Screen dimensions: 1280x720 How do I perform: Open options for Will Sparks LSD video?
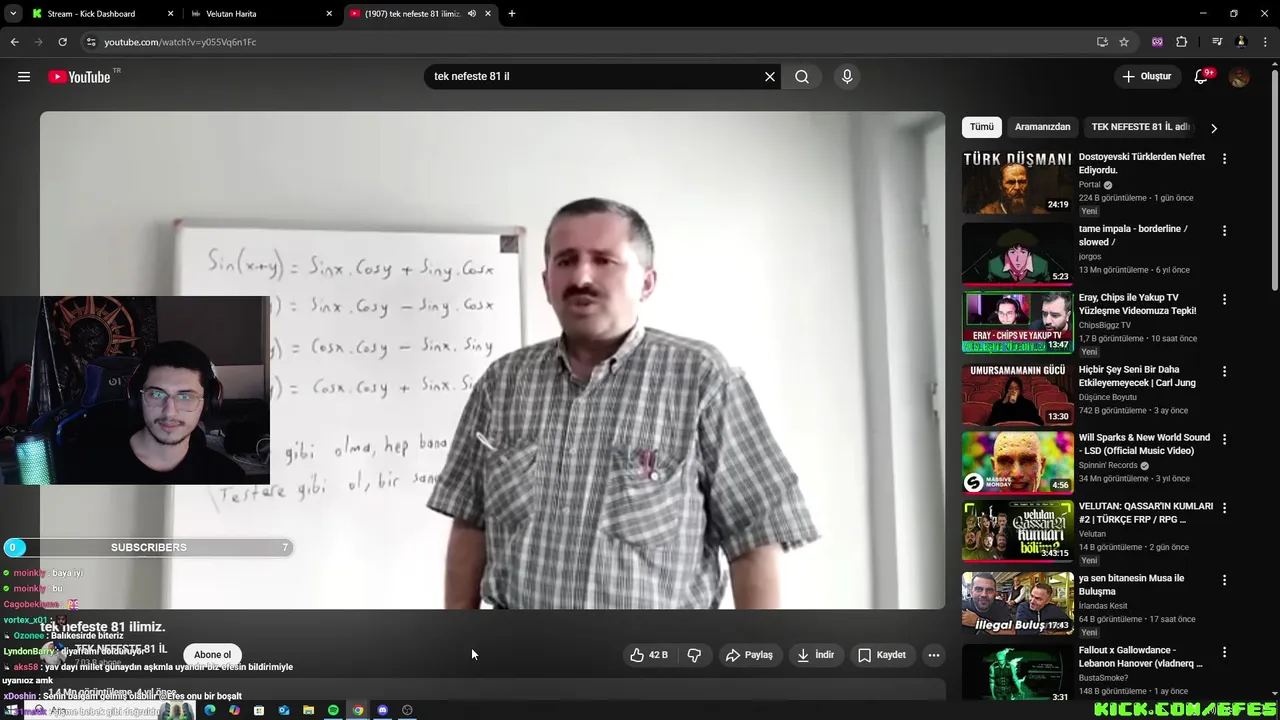click(x=1224, y=439)
